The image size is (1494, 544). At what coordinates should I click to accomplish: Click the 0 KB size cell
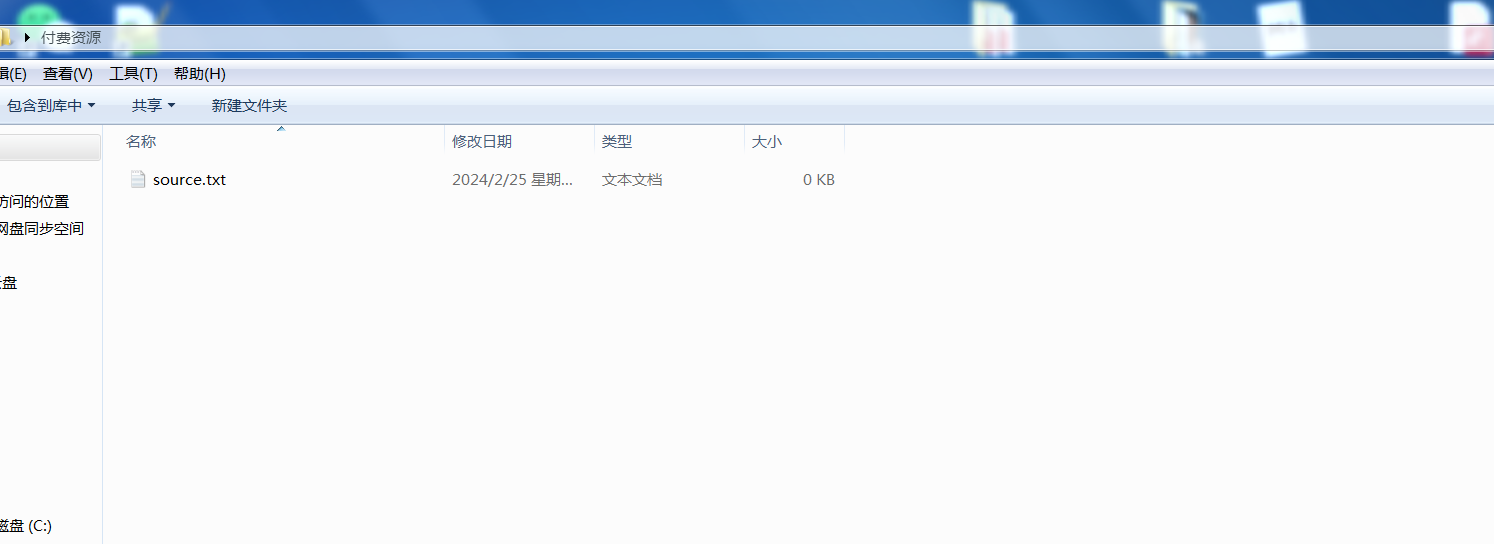[819, 180]
